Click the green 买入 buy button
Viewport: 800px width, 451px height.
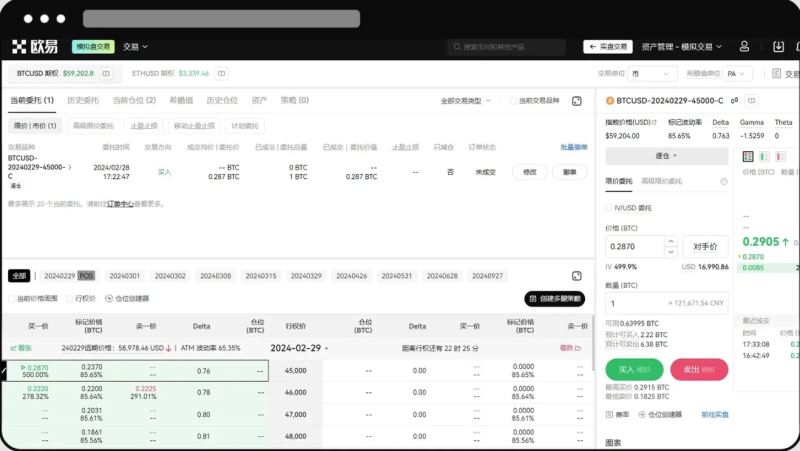click(x=634, y=369)
